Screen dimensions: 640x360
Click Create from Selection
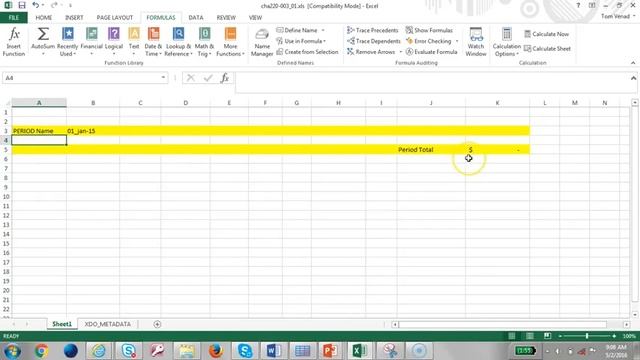[x=307, y=52]
